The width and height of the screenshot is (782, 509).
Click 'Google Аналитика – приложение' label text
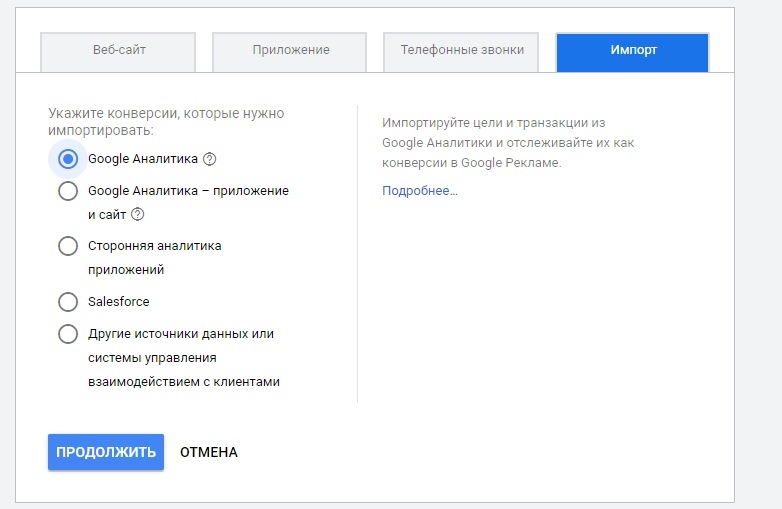click(189, 191)
